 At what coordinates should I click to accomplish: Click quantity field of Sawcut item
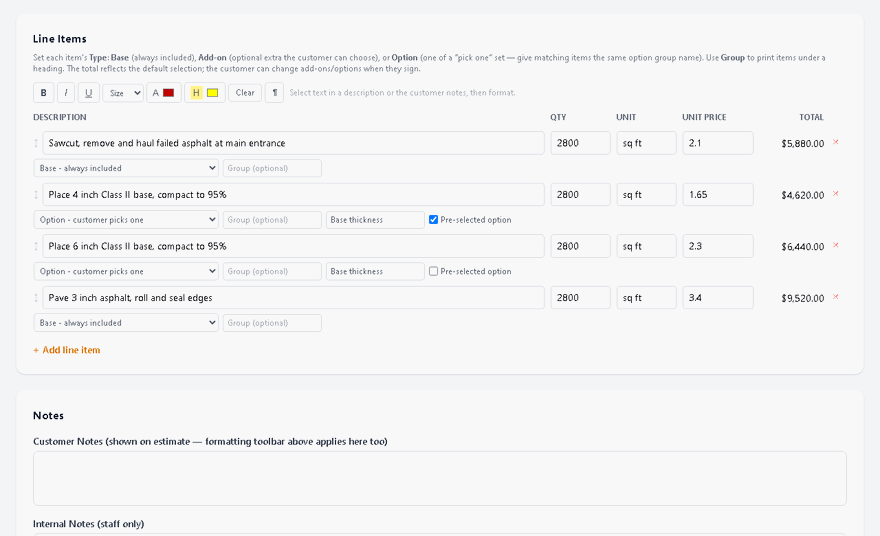pyautogui.click(x=580, y=143)
